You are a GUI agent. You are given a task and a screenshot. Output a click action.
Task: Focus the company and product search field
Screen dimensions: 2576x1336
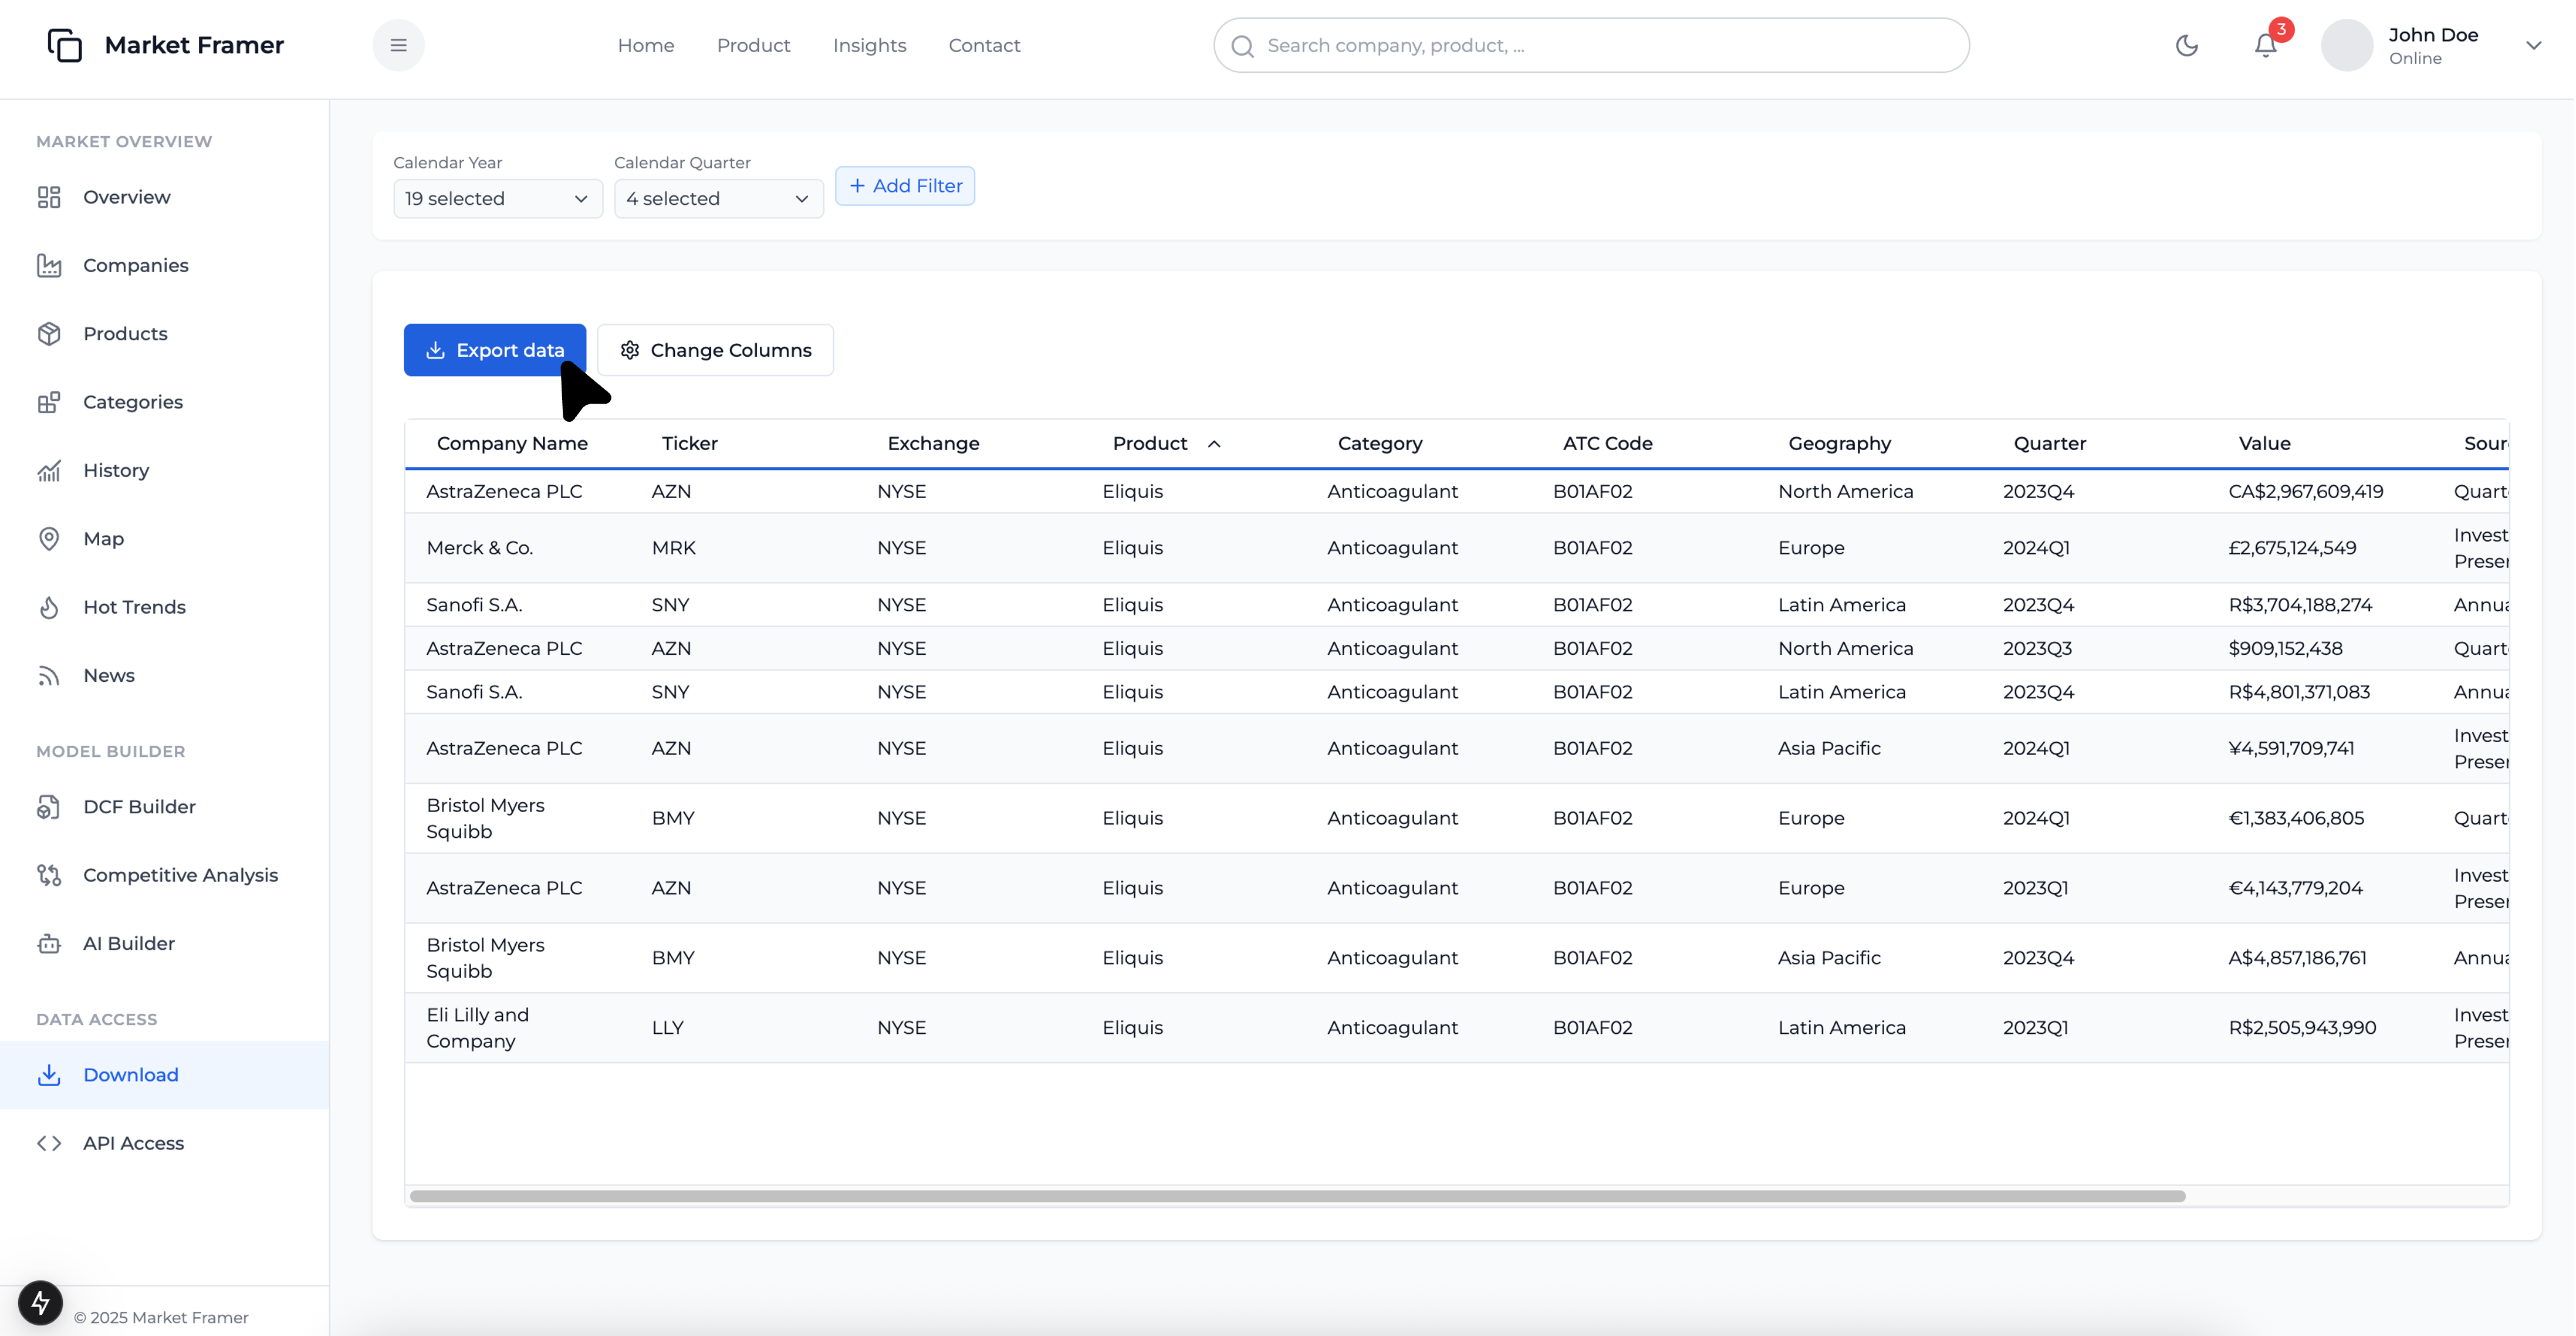1591,45
